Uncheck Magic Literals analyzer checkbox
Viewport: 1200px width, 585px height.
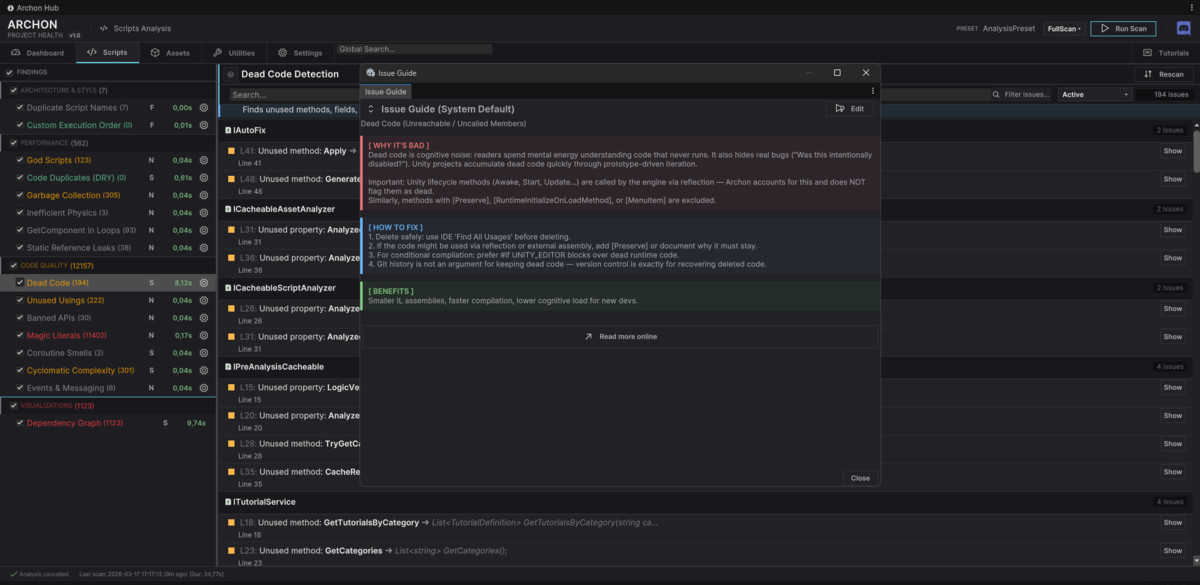(x=19, y=335)
